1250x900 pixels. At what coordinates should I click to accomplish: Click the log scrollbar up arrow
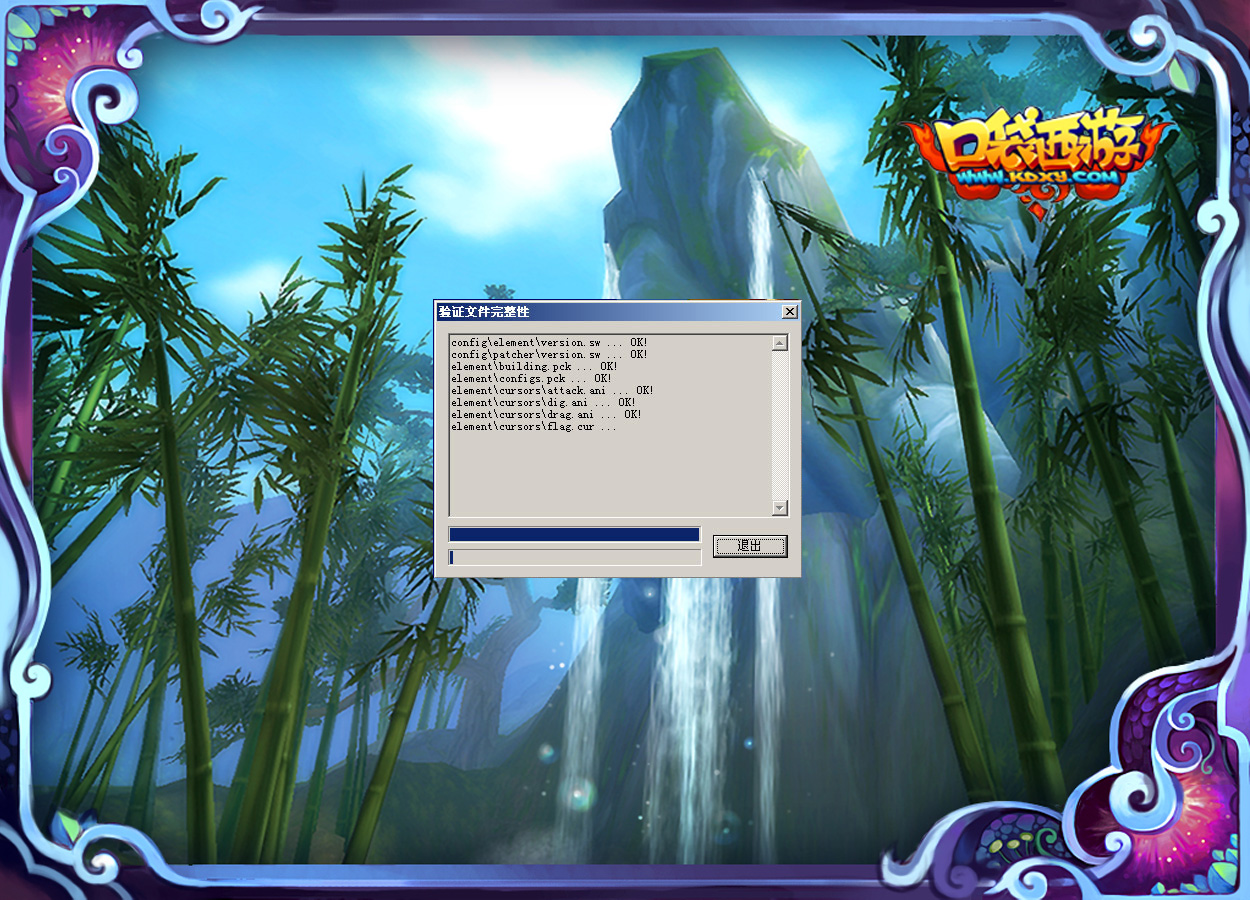point(780,343)
